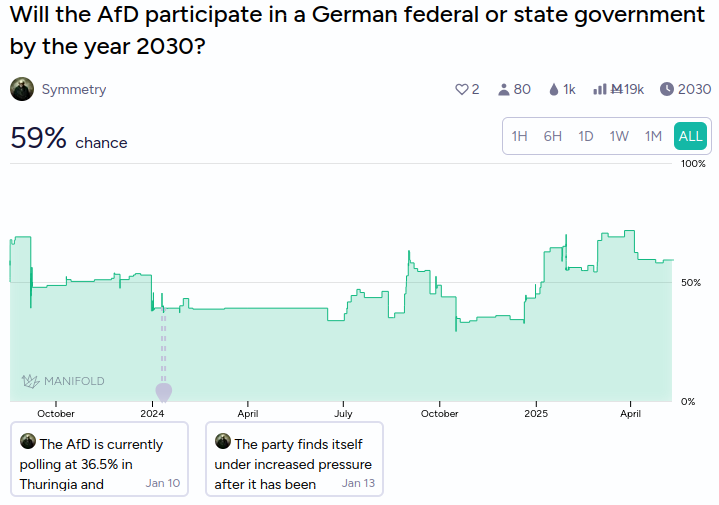
Task: Click the clock close-date icon
Action: [667, 89]
